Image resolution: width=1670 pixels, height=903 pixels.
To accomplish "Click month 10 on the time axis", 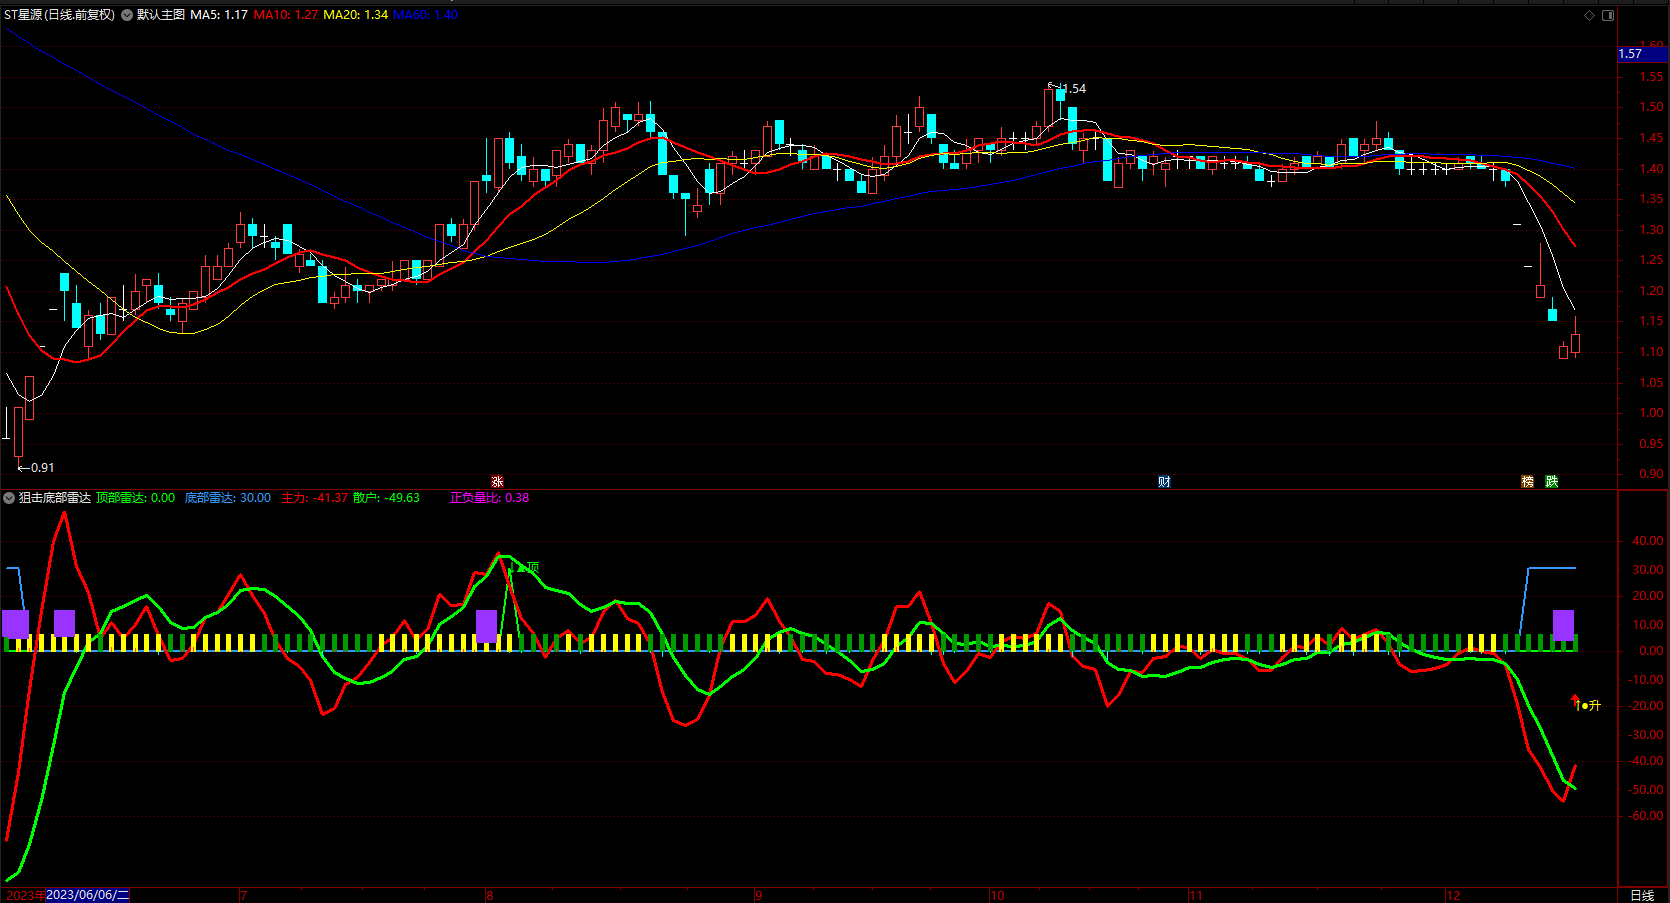I will 997,896.
